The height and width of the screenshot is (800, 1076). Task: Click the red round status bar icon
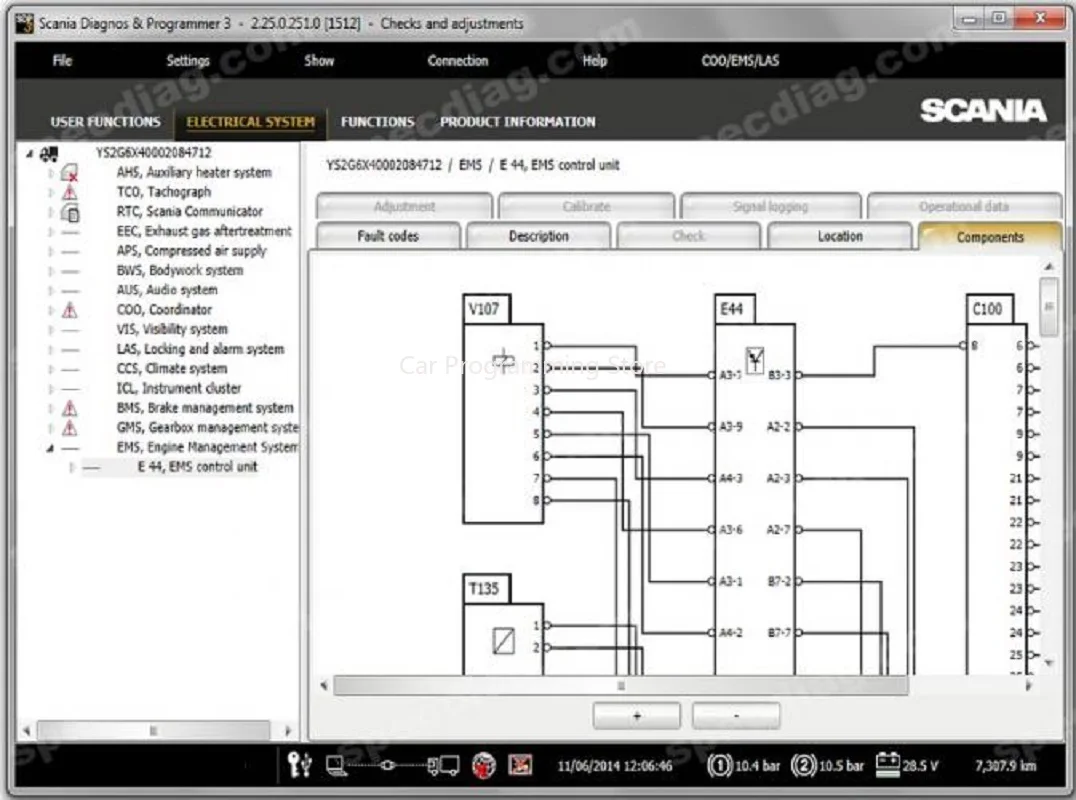(484, 764)
